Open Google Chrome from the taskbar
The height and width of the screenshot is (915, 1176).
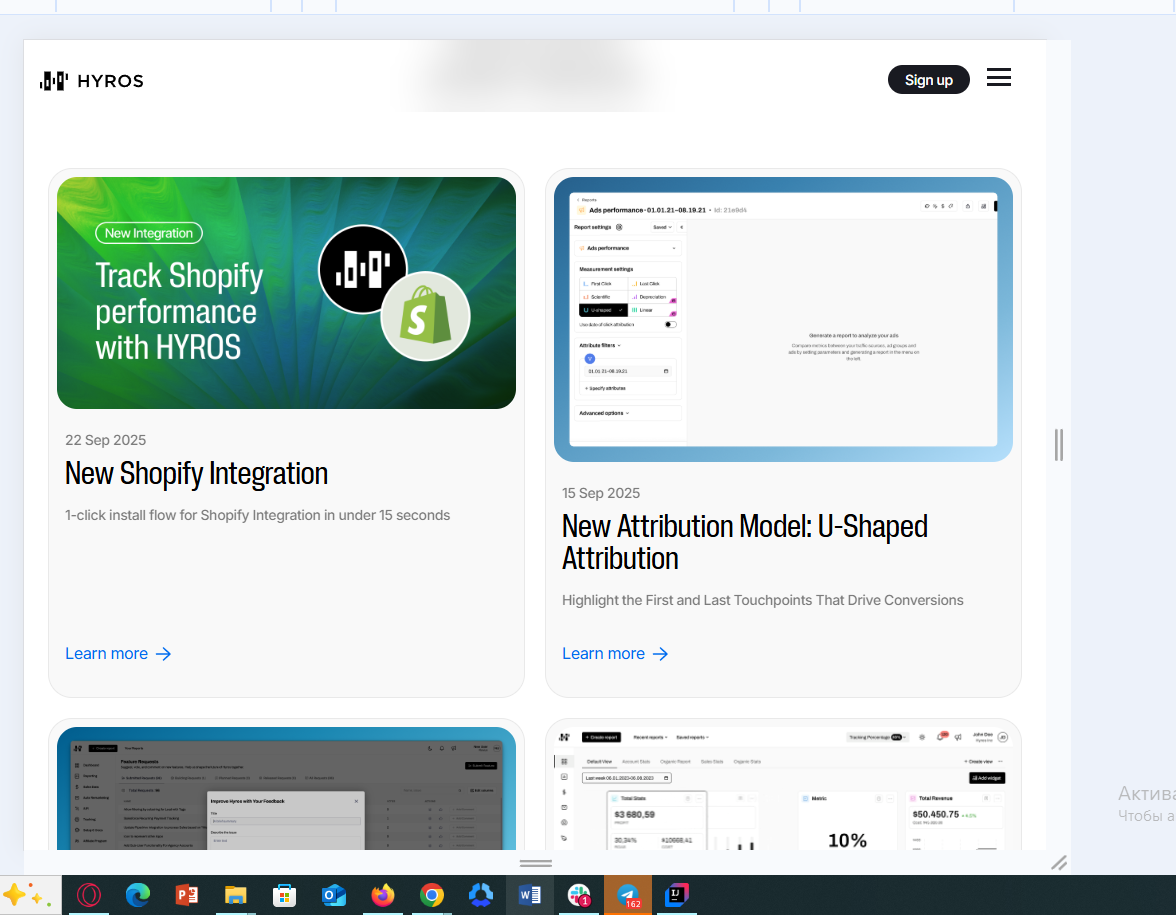[431, 895]
